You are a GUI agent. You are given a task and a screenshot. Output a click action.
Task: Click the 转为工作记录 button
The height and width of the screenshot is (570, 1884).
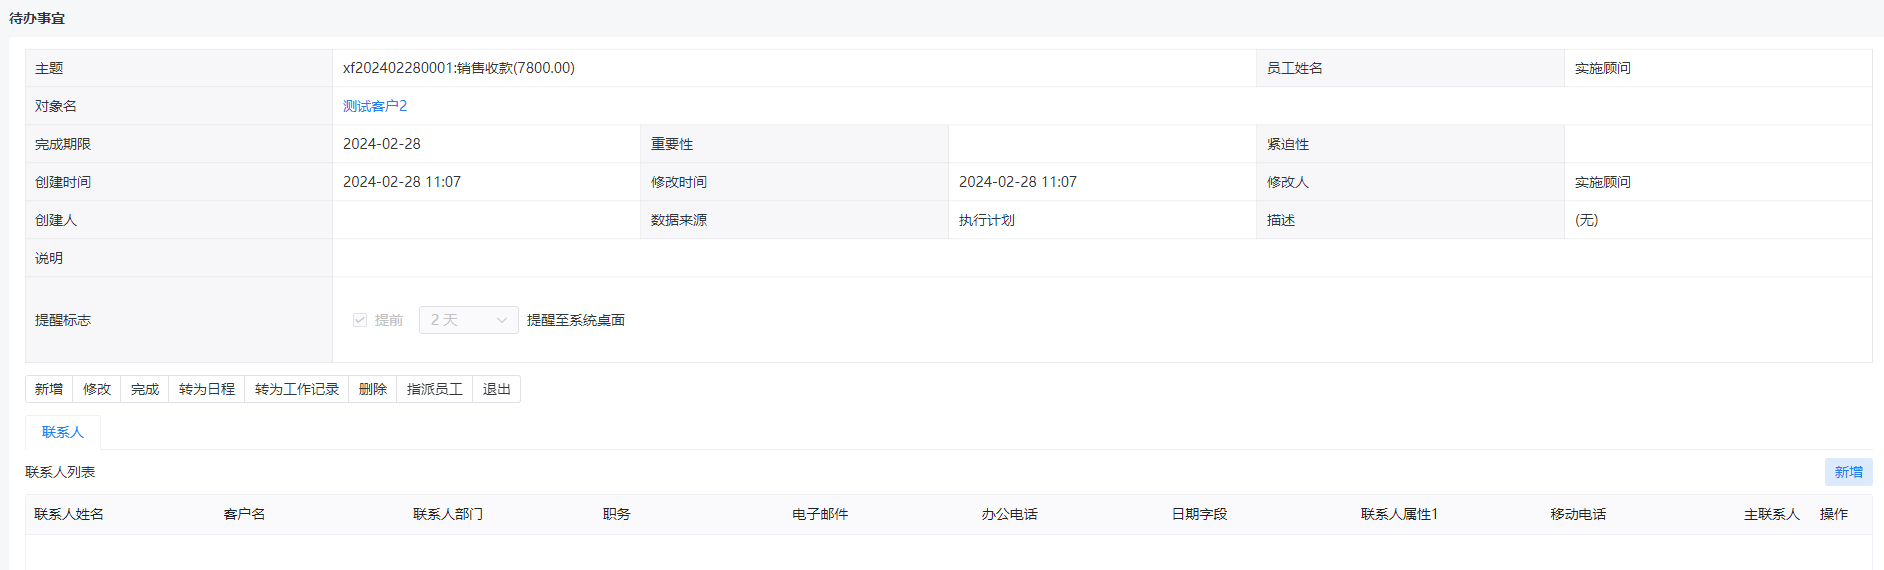297,389
